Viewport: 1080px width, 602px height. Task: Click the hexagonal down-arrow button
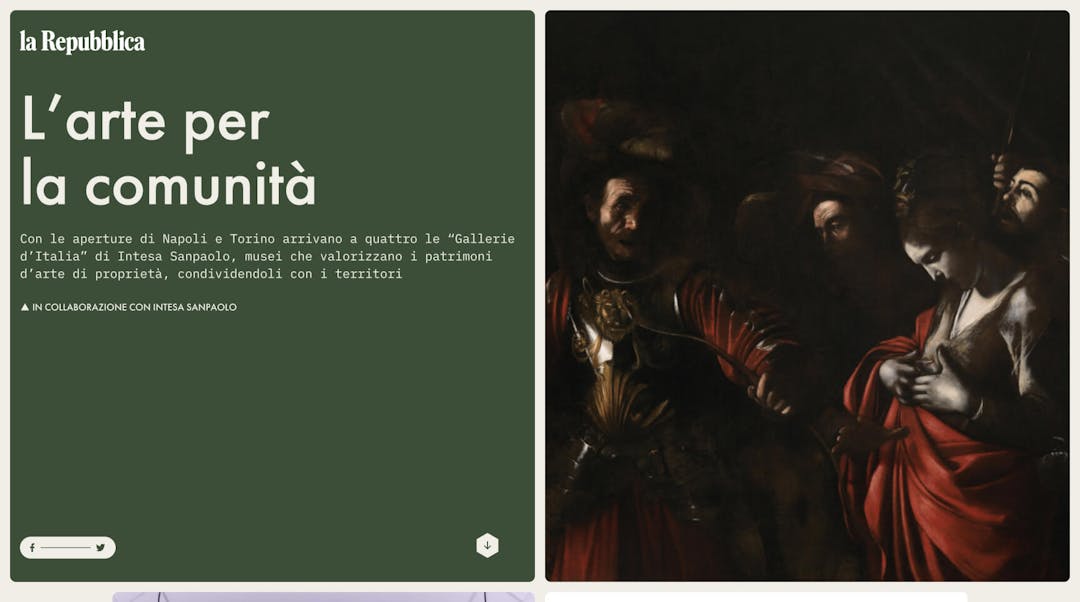tap(487, 546)
